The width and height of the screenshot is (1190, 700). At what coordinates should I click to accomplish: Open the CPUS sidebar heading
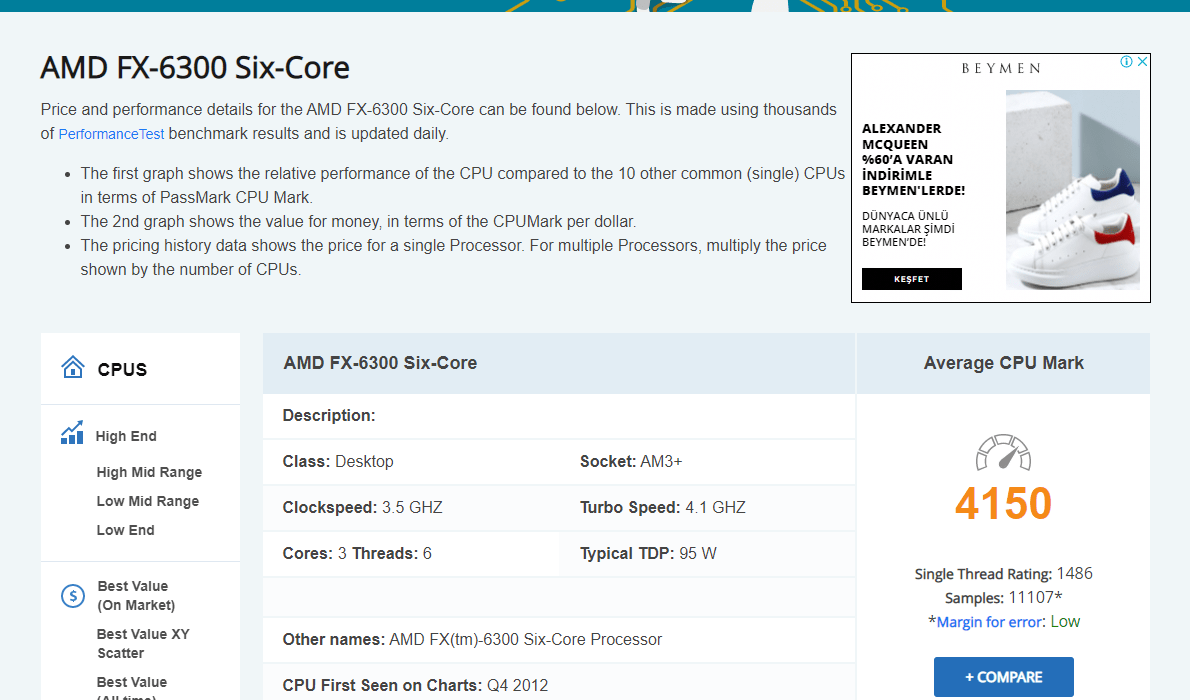[x=122, y=370]
